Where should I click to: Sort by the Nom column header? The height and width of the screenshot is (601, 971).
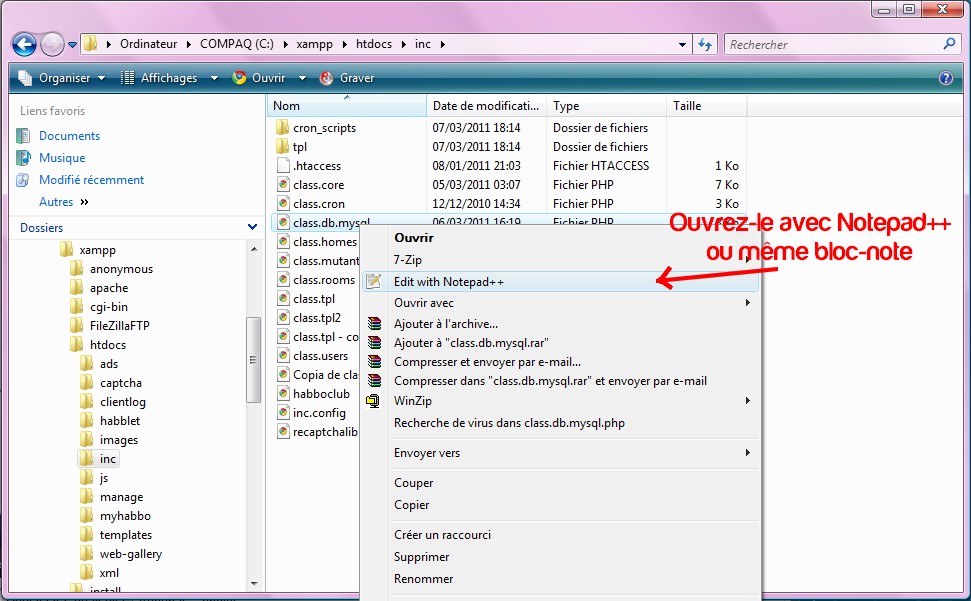[x=347, y=106]
